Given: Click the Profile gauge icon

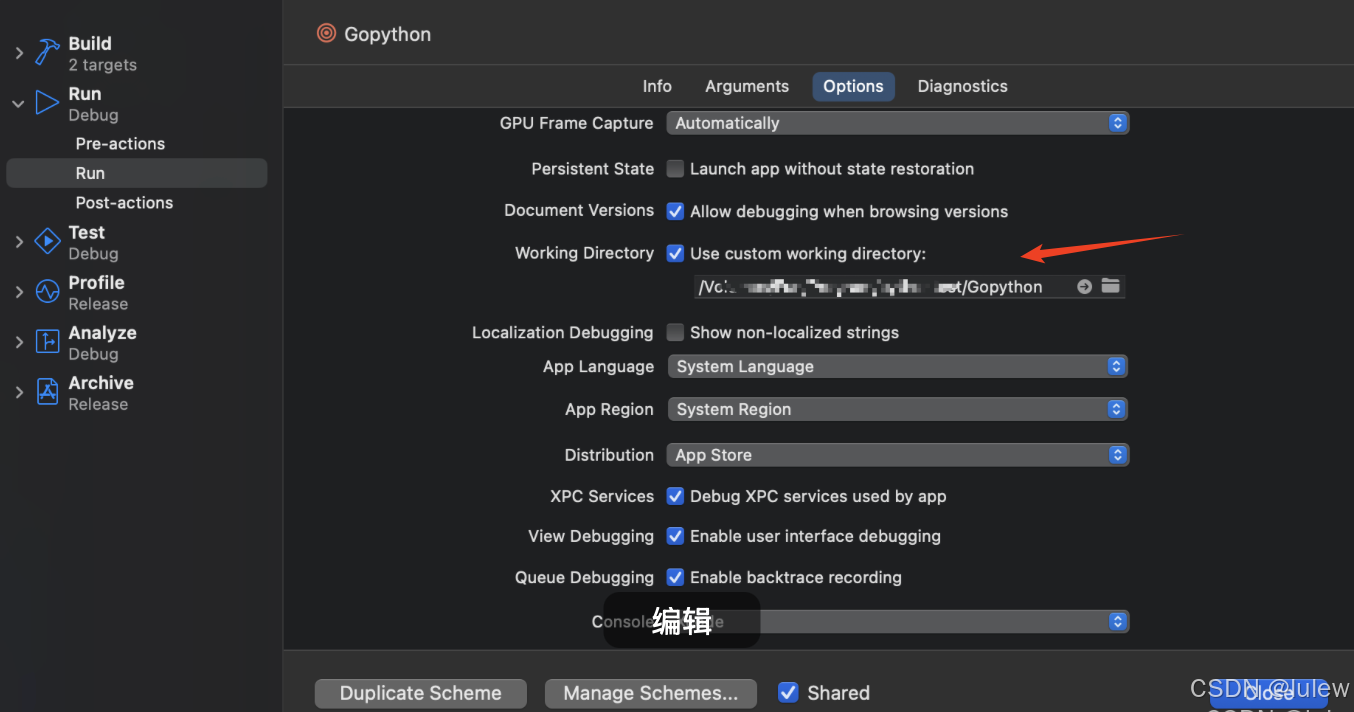Looking at the screenshot, I should pyautogui.click(x=46, y=291).
